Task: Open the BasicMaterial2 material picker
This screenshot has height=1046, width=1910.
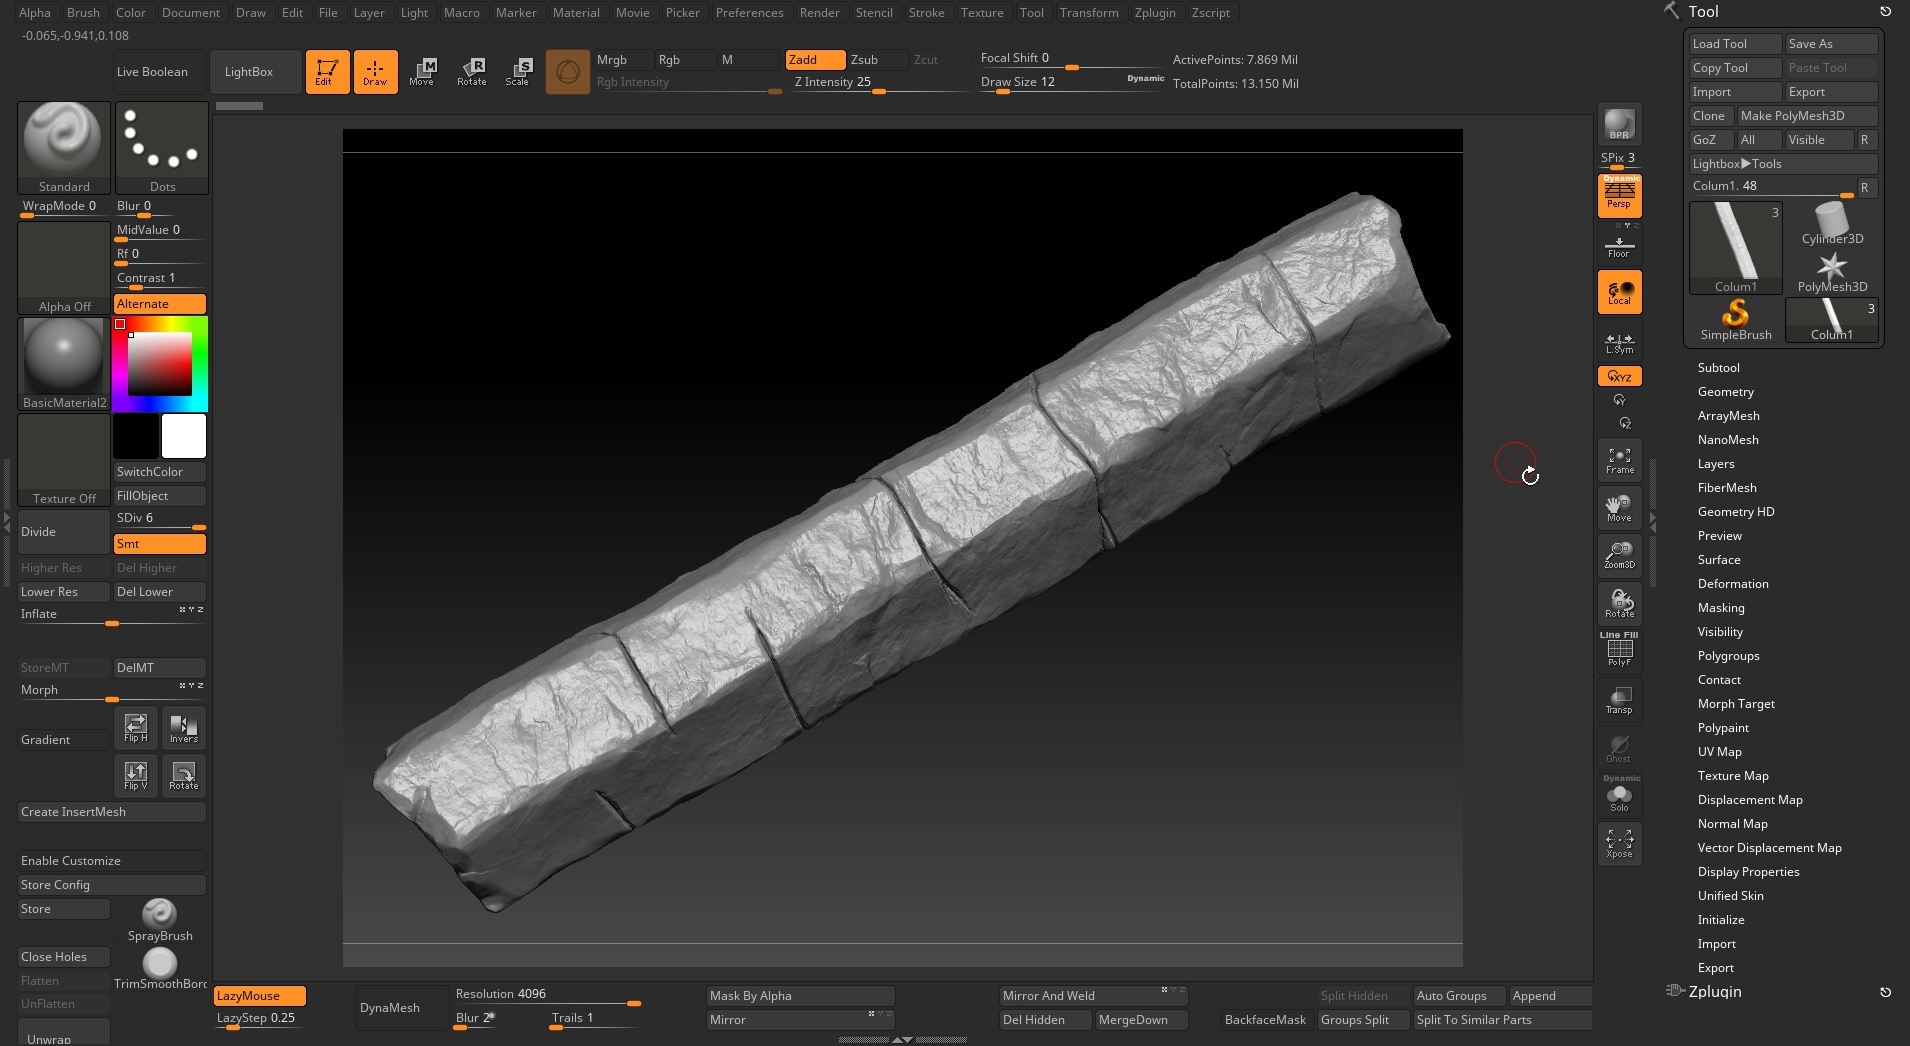Action: [x=64, y=364]
